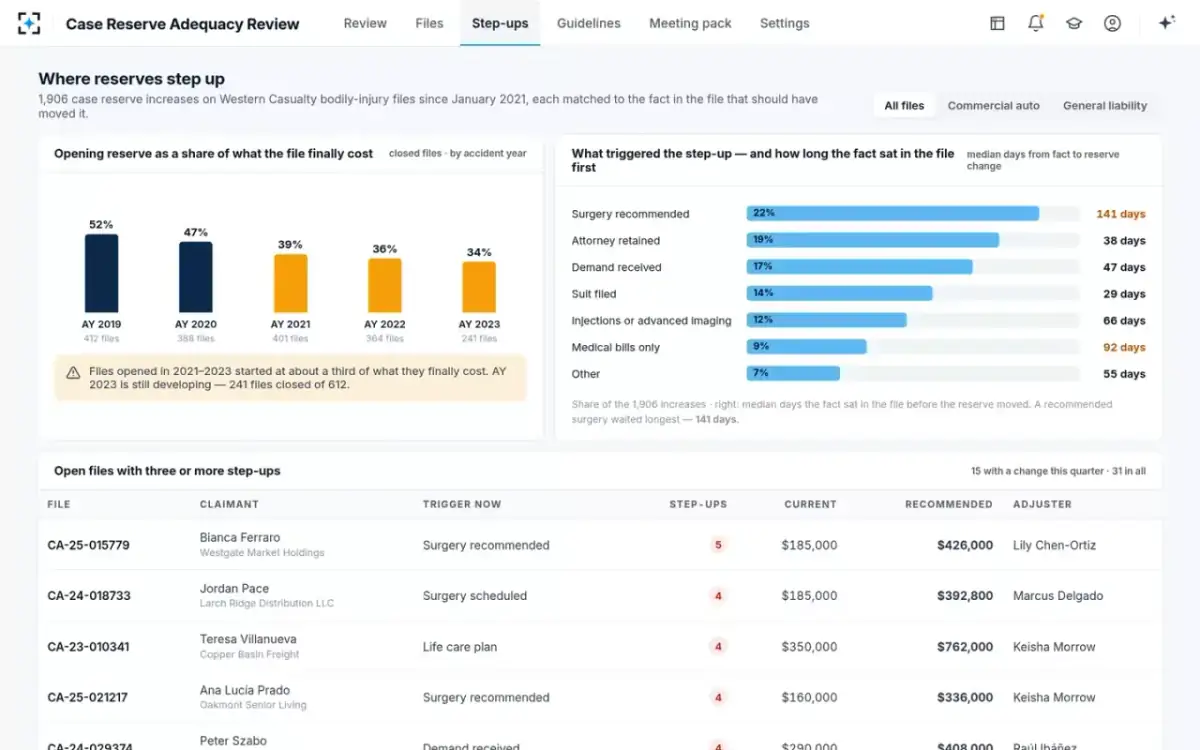
Task: Switch to the Review tab
Action: tap(365, 23)
